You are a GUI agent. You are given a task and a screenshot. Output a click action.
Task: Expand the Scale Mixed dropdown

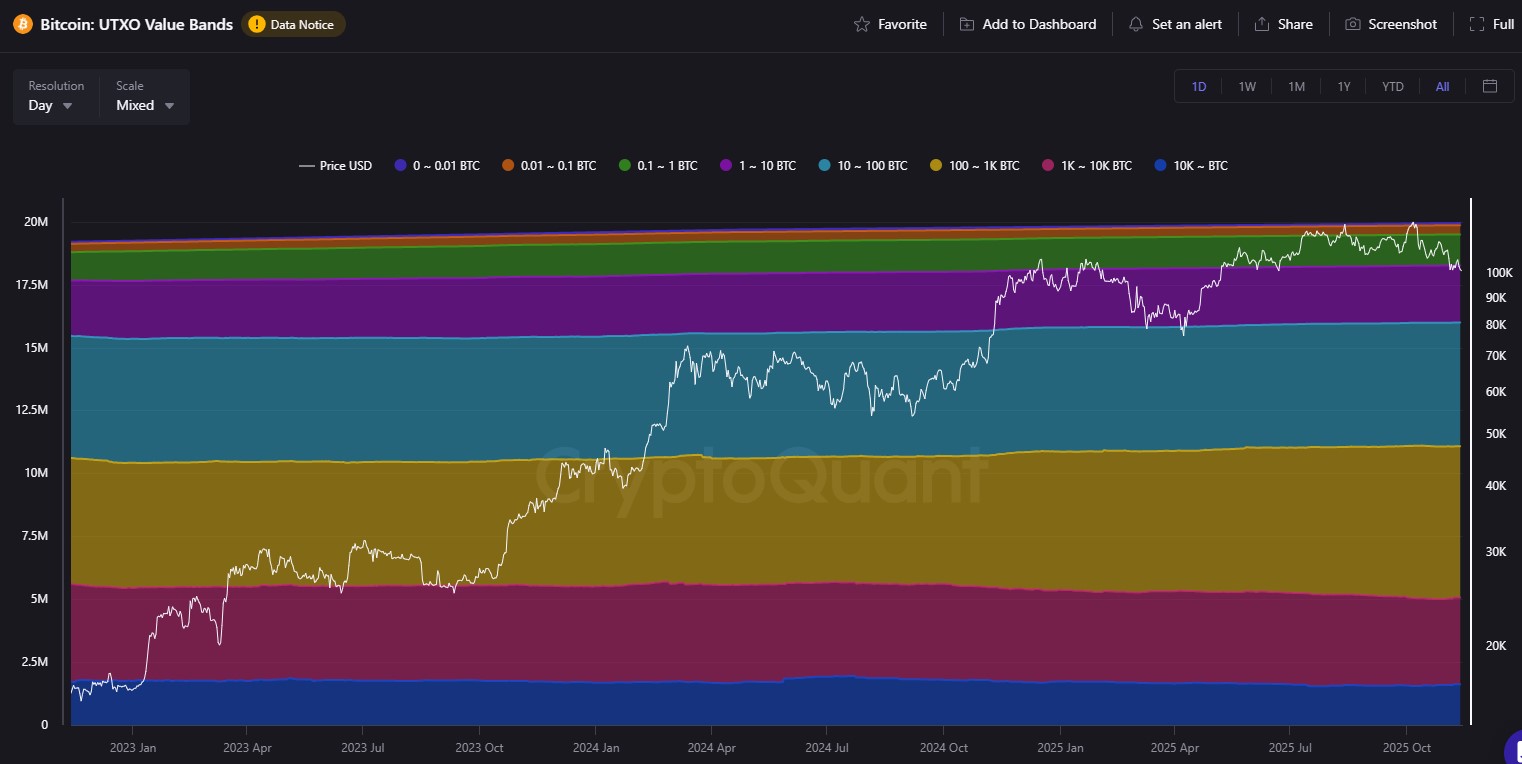click(x=145, y=105)
